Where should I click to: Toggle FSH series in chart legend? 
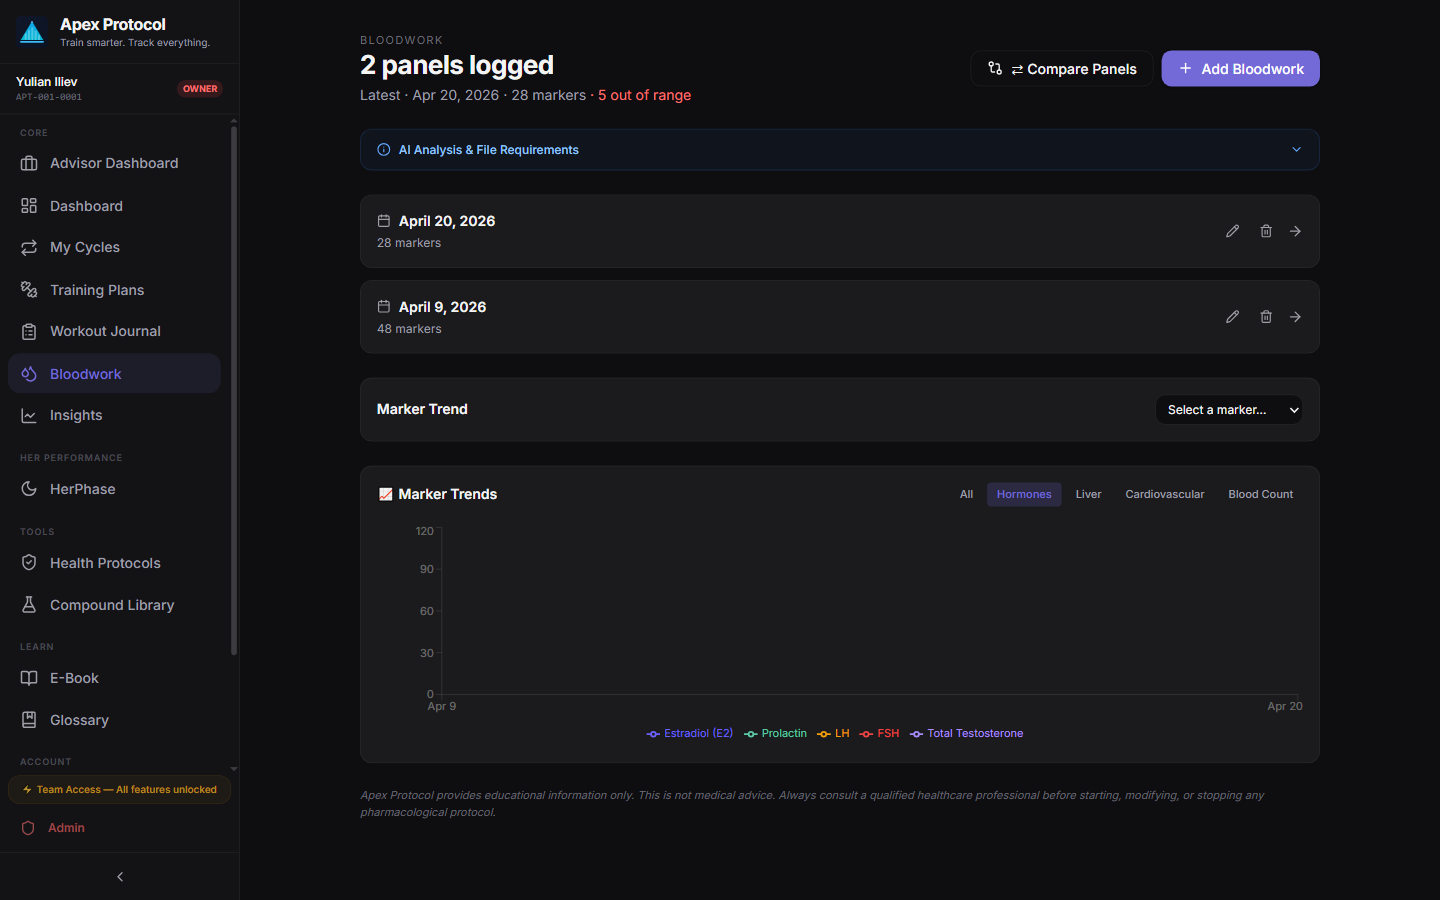(x=879, y=734)
